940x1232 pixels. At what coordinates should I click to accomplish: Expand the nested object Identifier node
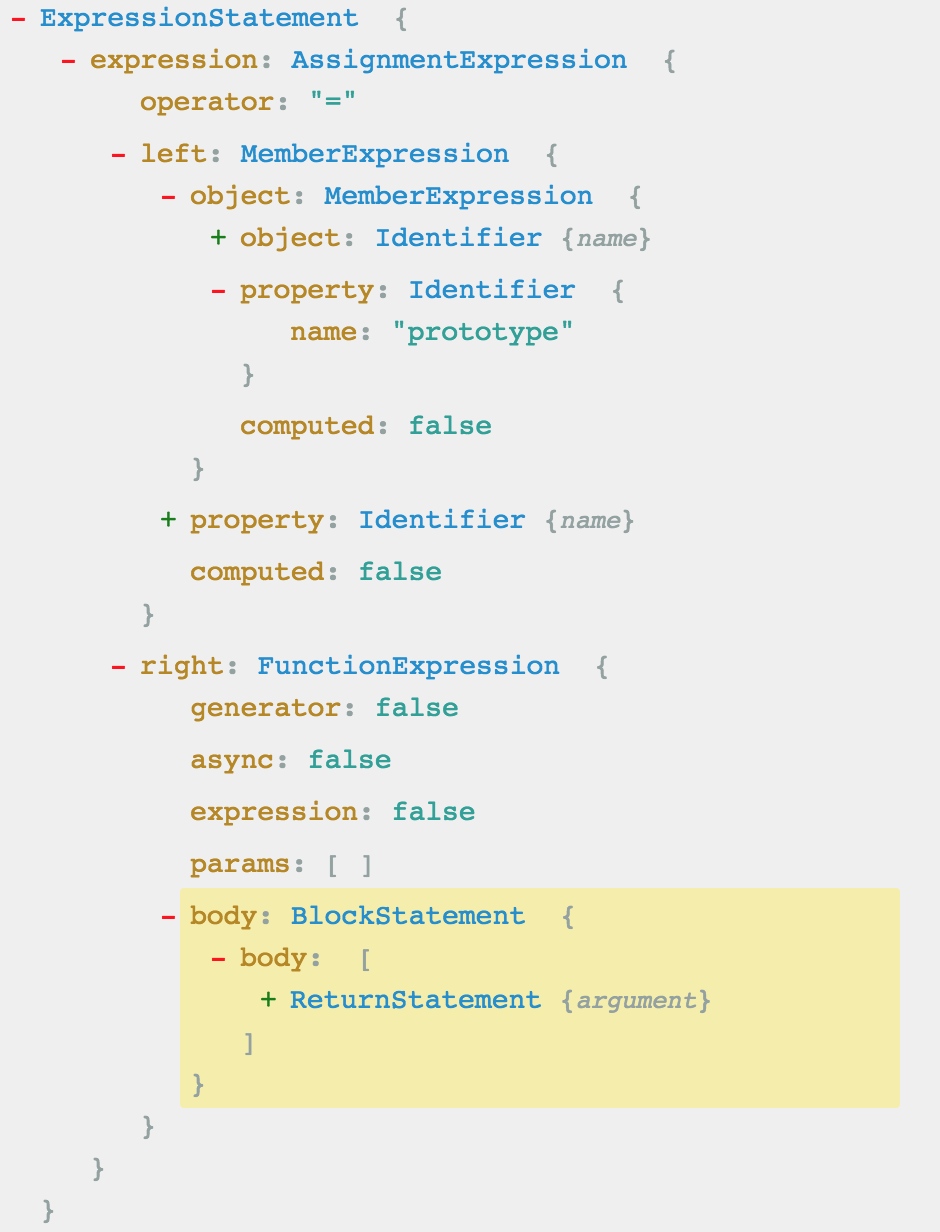(x=218, y=238)
